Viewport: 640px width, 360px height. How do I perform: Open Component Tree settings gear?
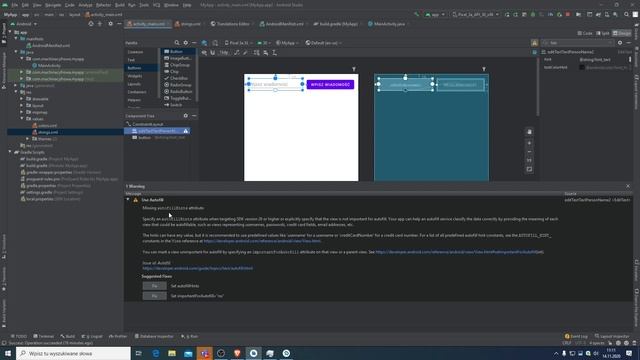tap(186, 116)
